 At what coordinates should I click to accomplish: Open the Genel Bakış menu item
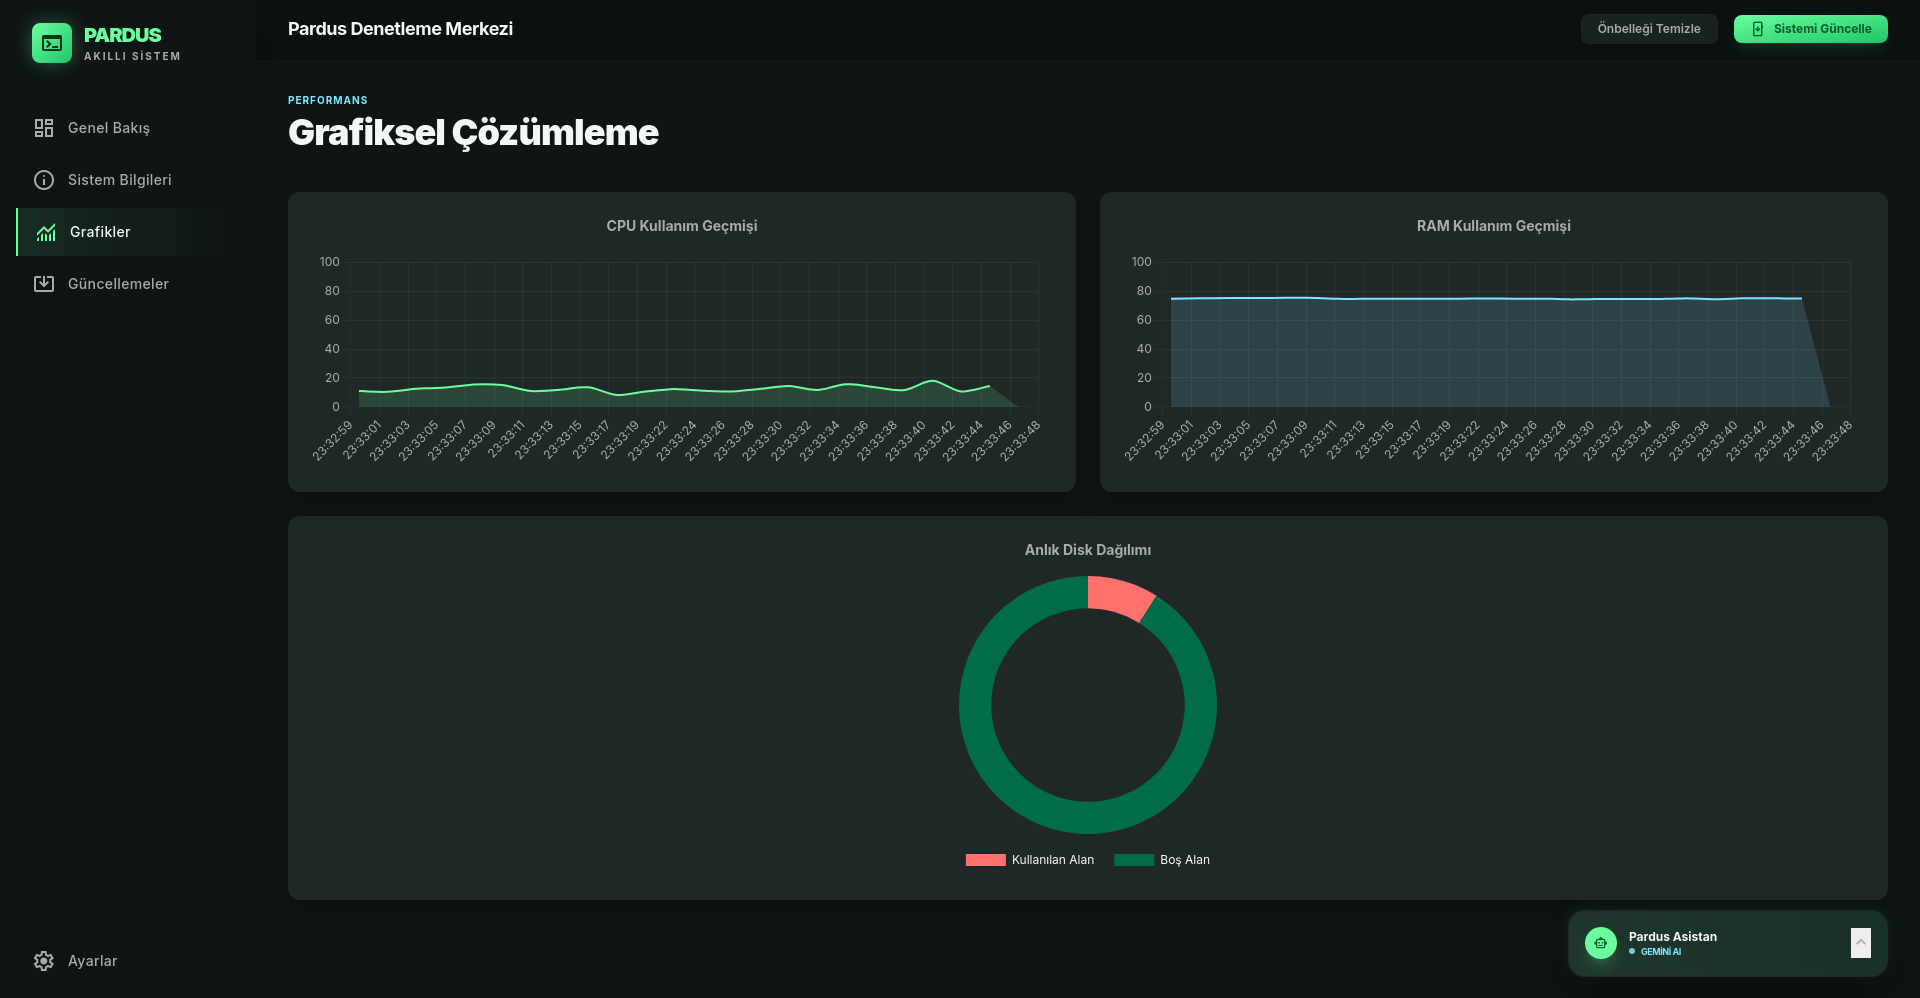(x=108, y=128)
